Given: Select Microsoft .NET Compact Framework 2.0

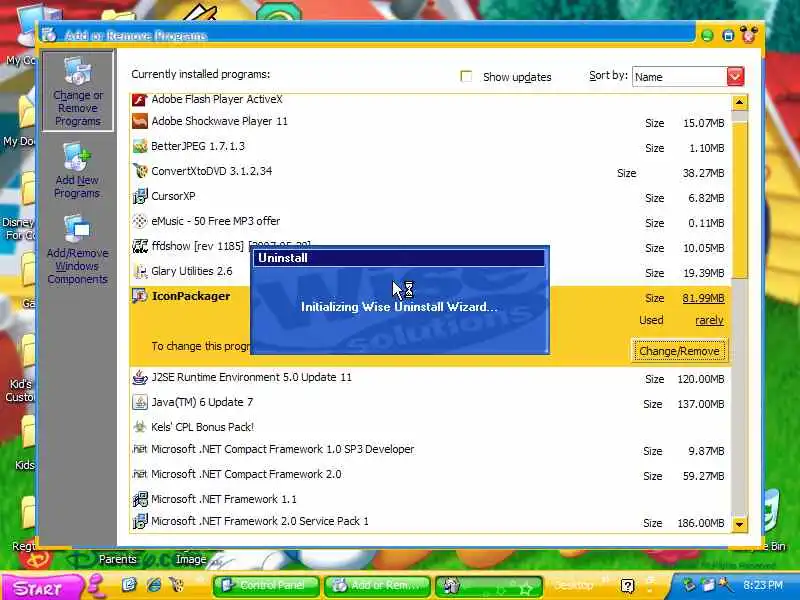Looking at the screenshot, I should (431, 474).
